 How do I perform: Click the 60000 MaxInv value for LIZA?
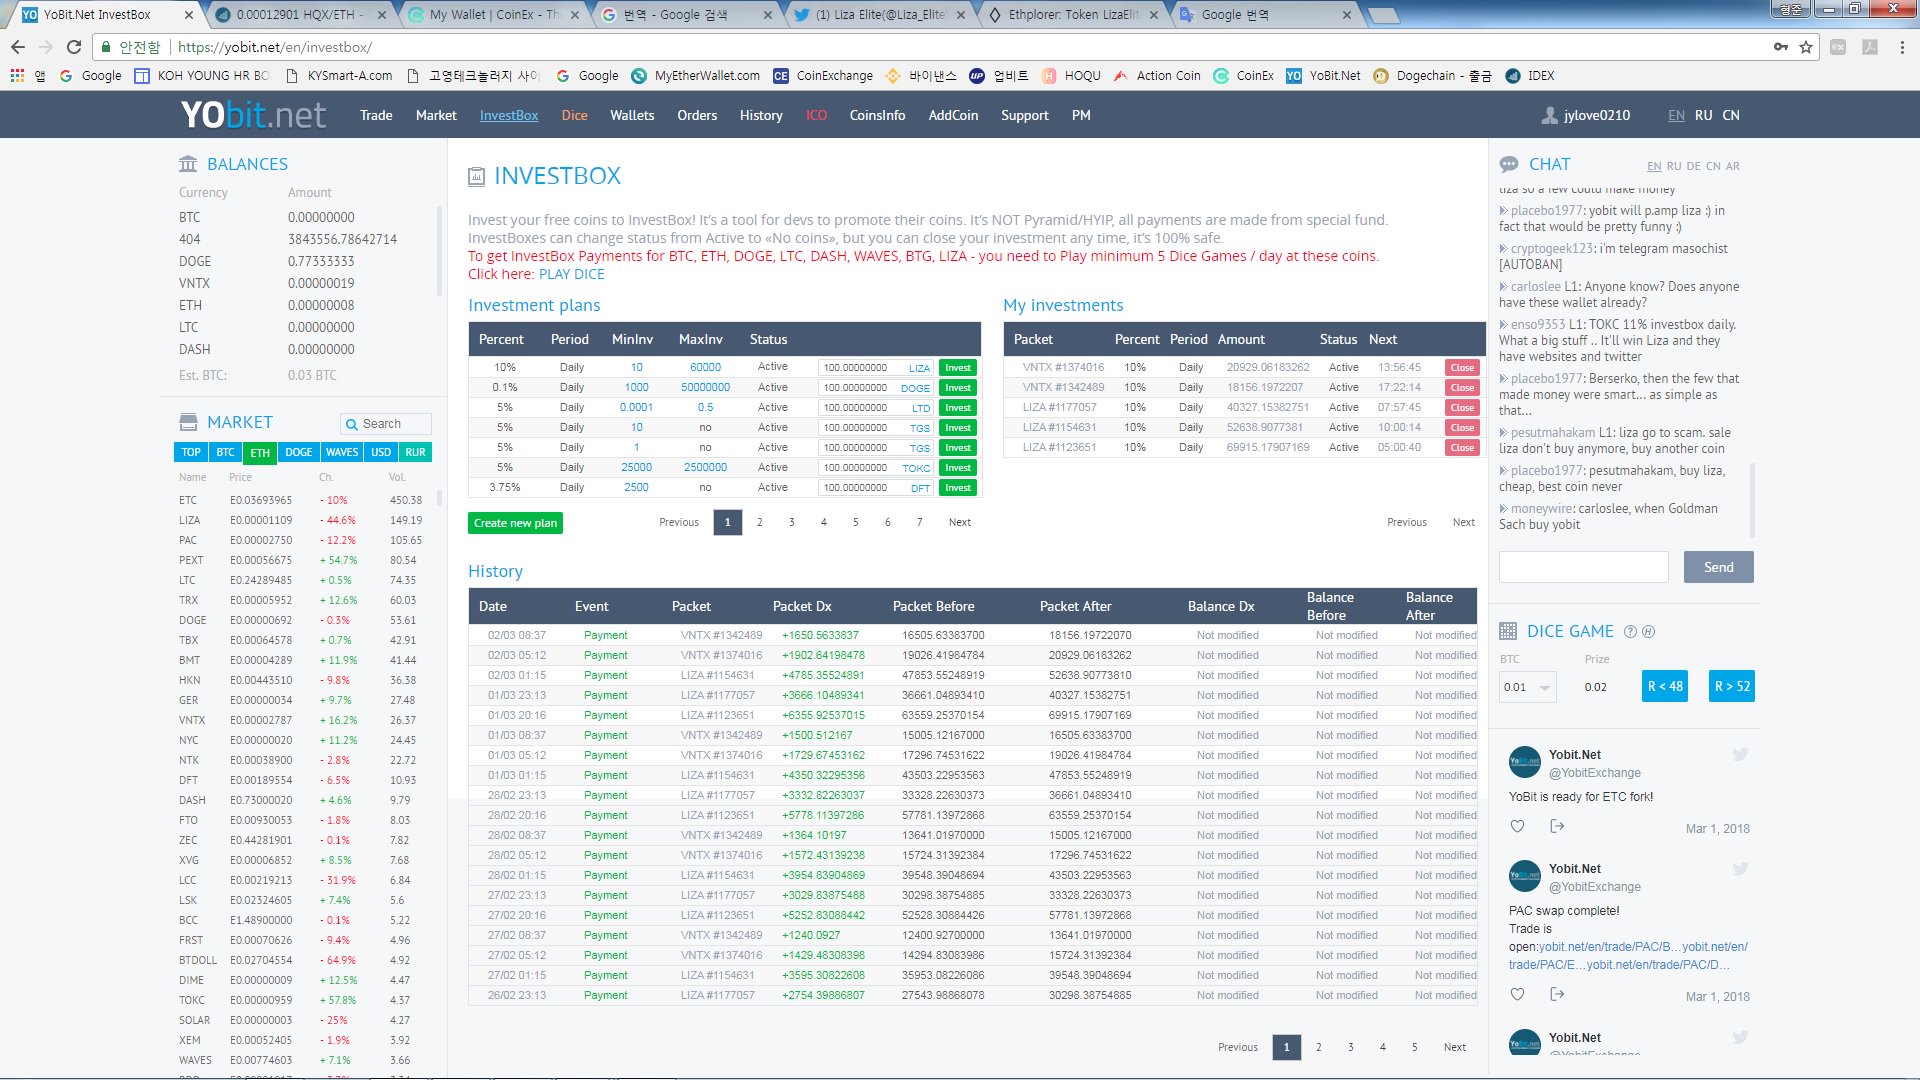point(705,368)
